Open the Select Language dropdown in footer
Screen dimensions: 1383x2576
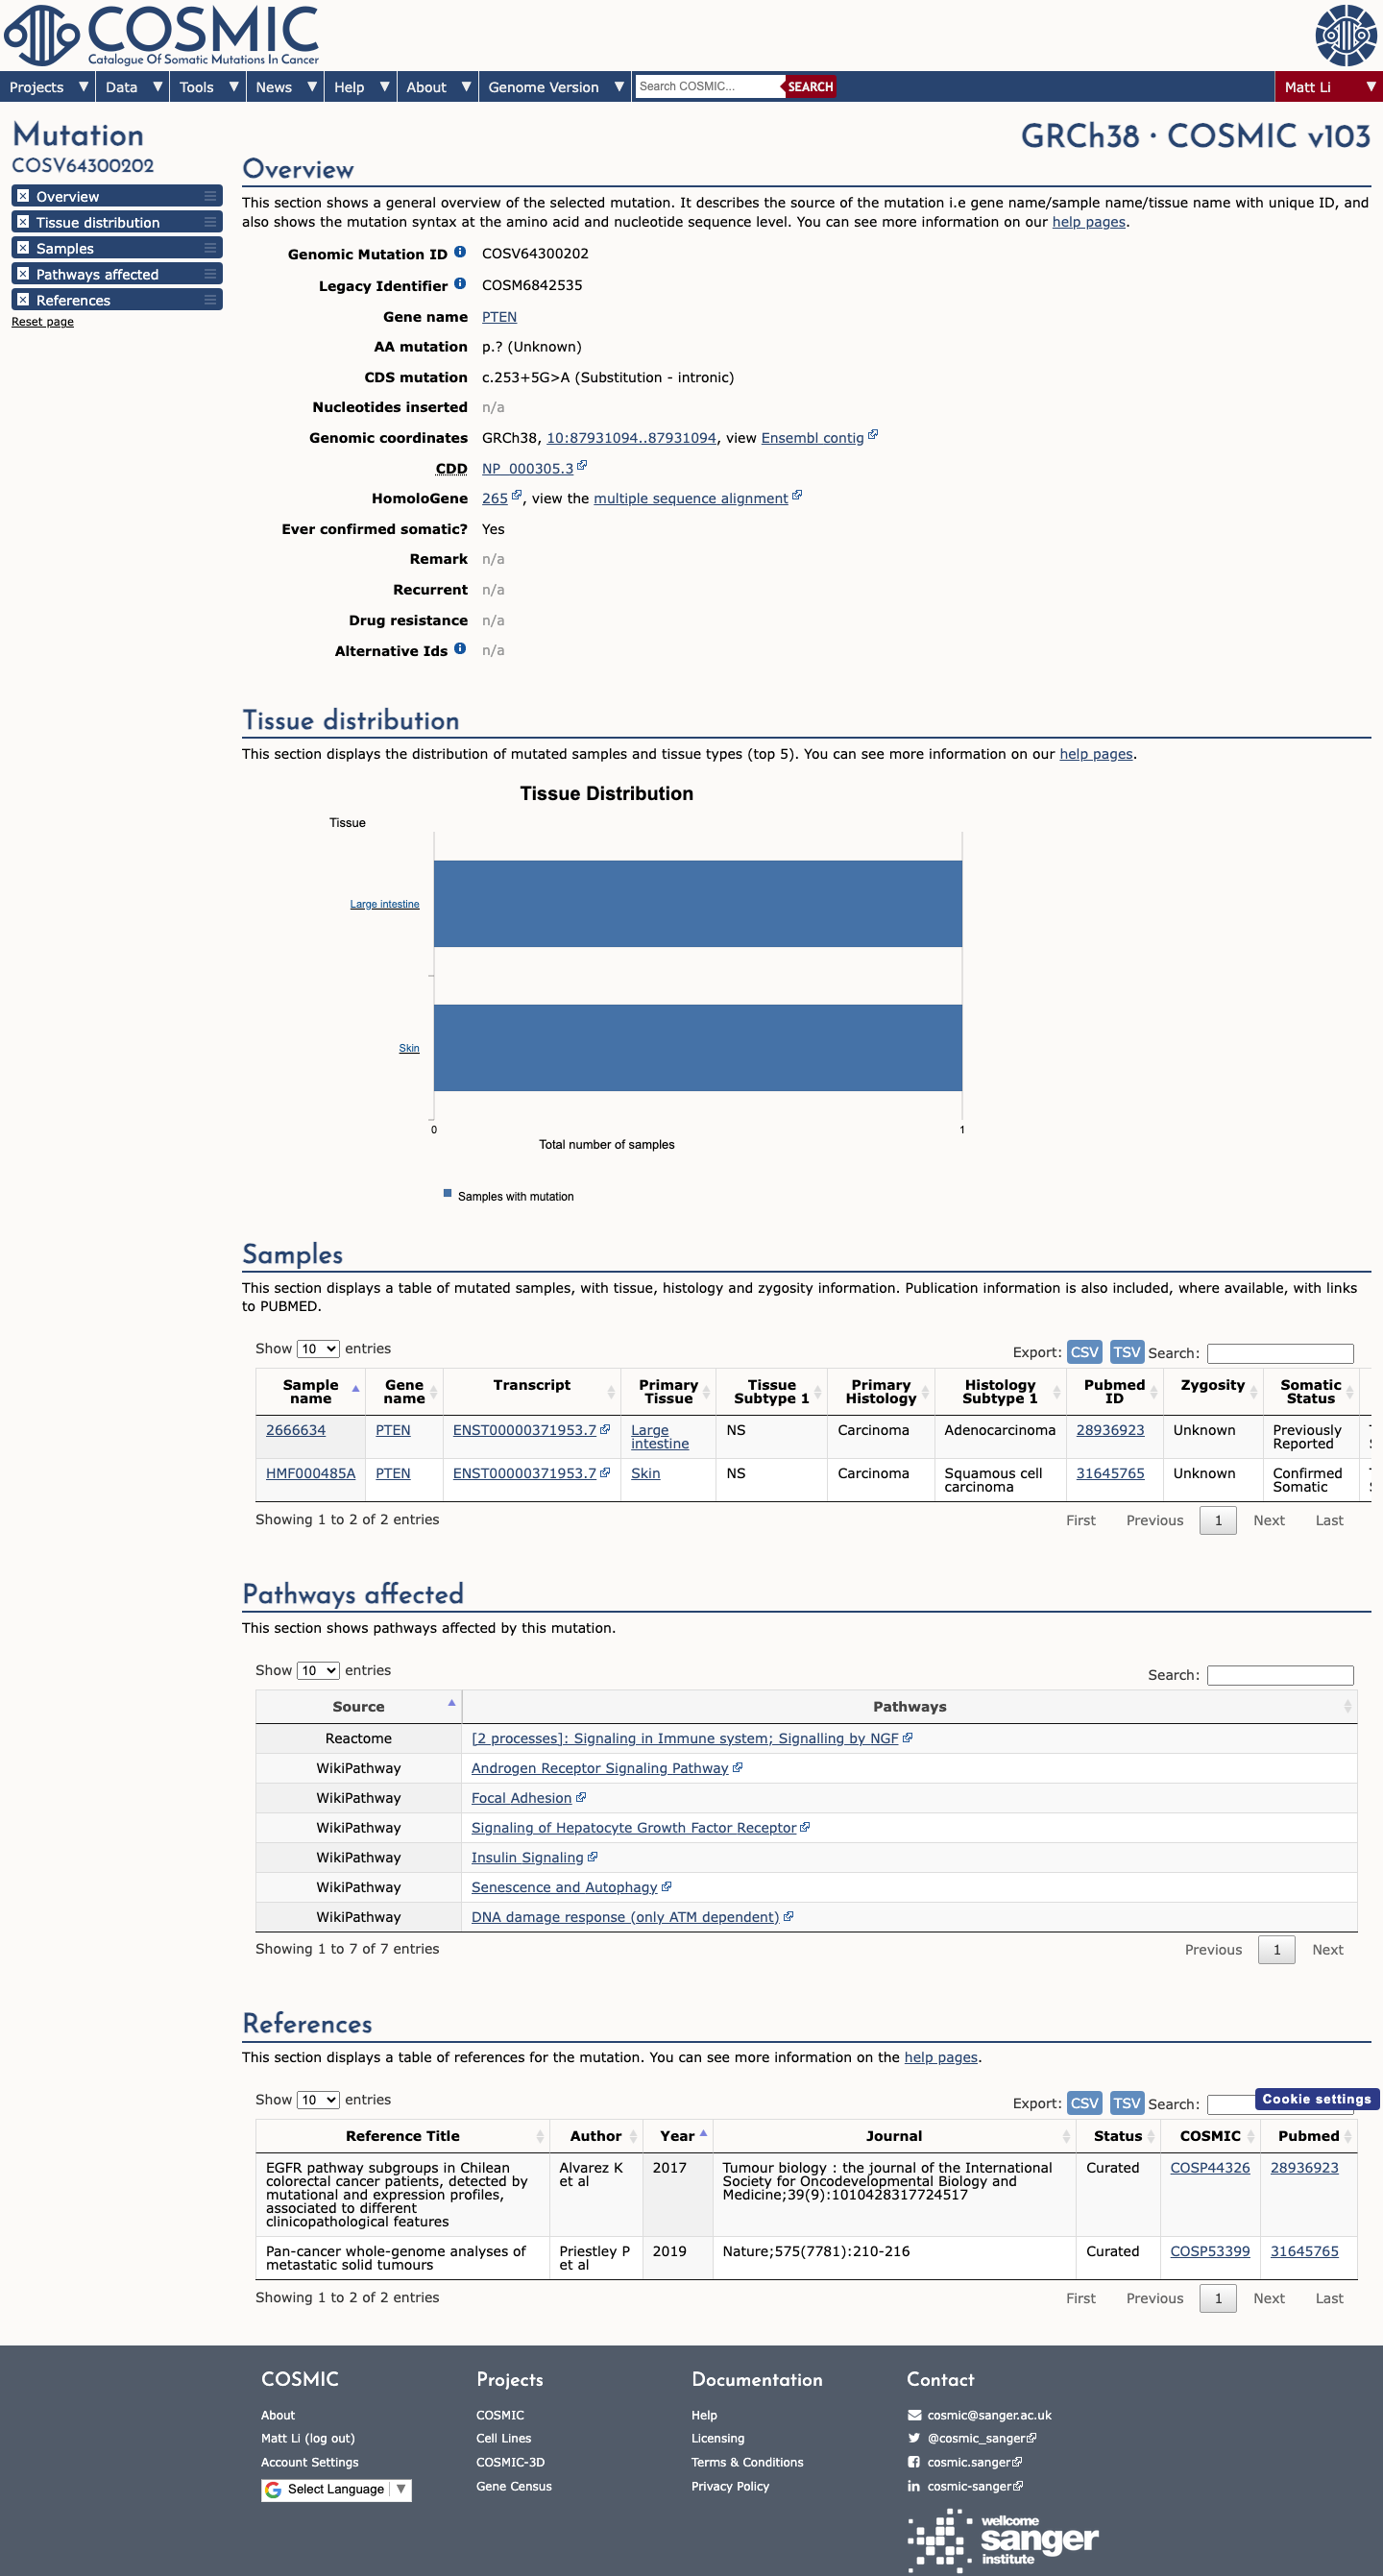pos(336,2489)
